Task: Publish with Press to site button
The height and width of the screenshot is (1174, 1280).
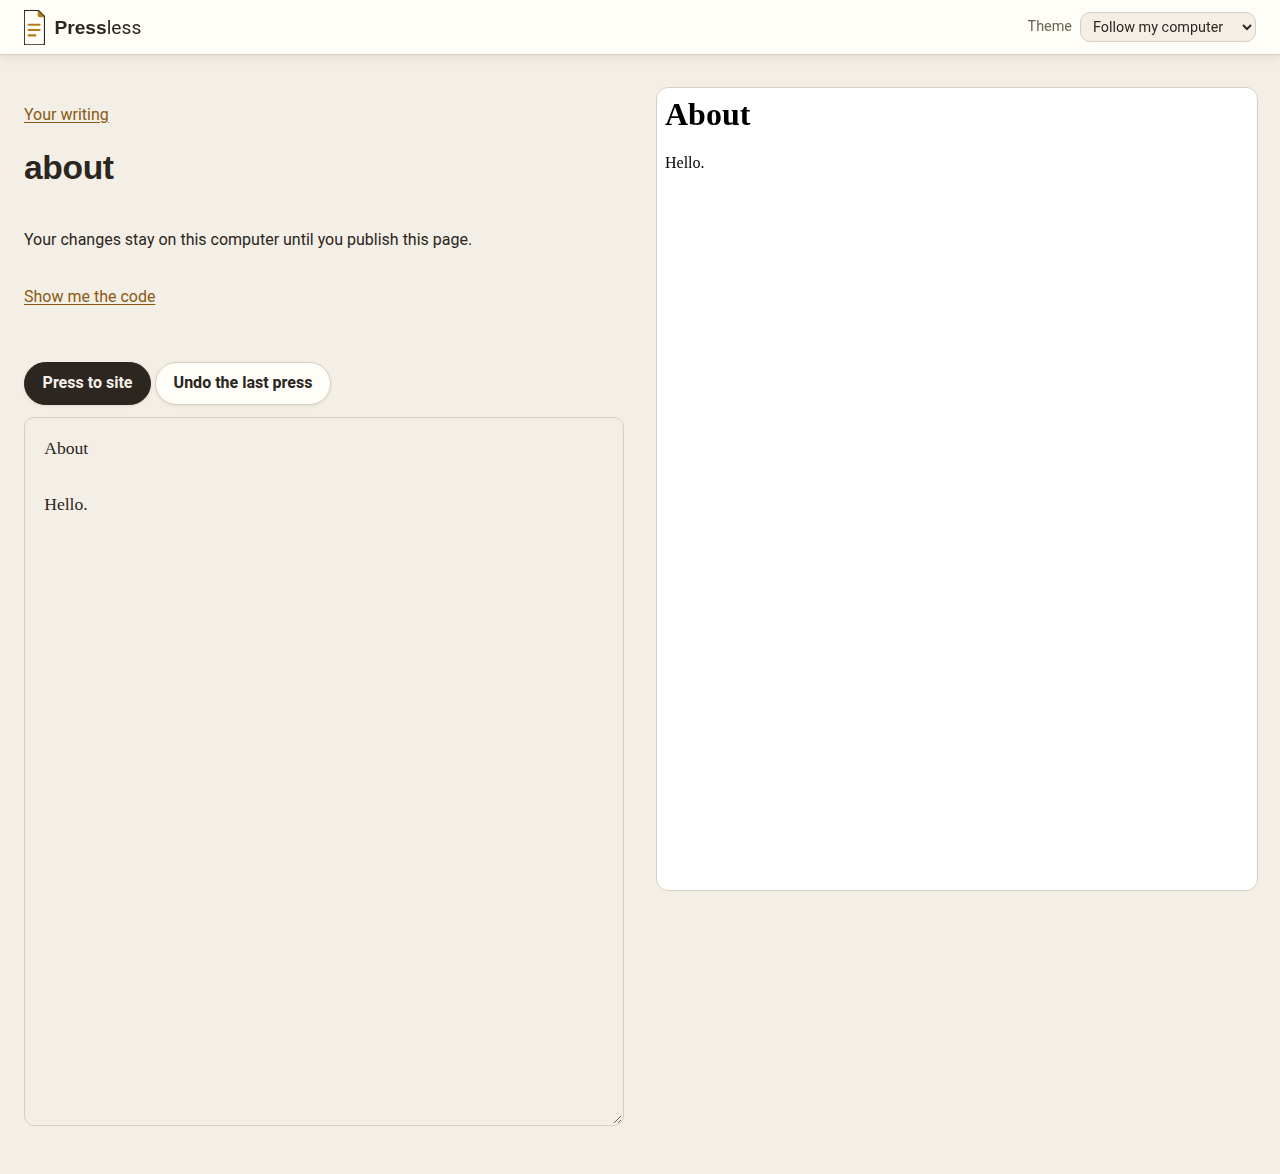Action: [87, 383]
